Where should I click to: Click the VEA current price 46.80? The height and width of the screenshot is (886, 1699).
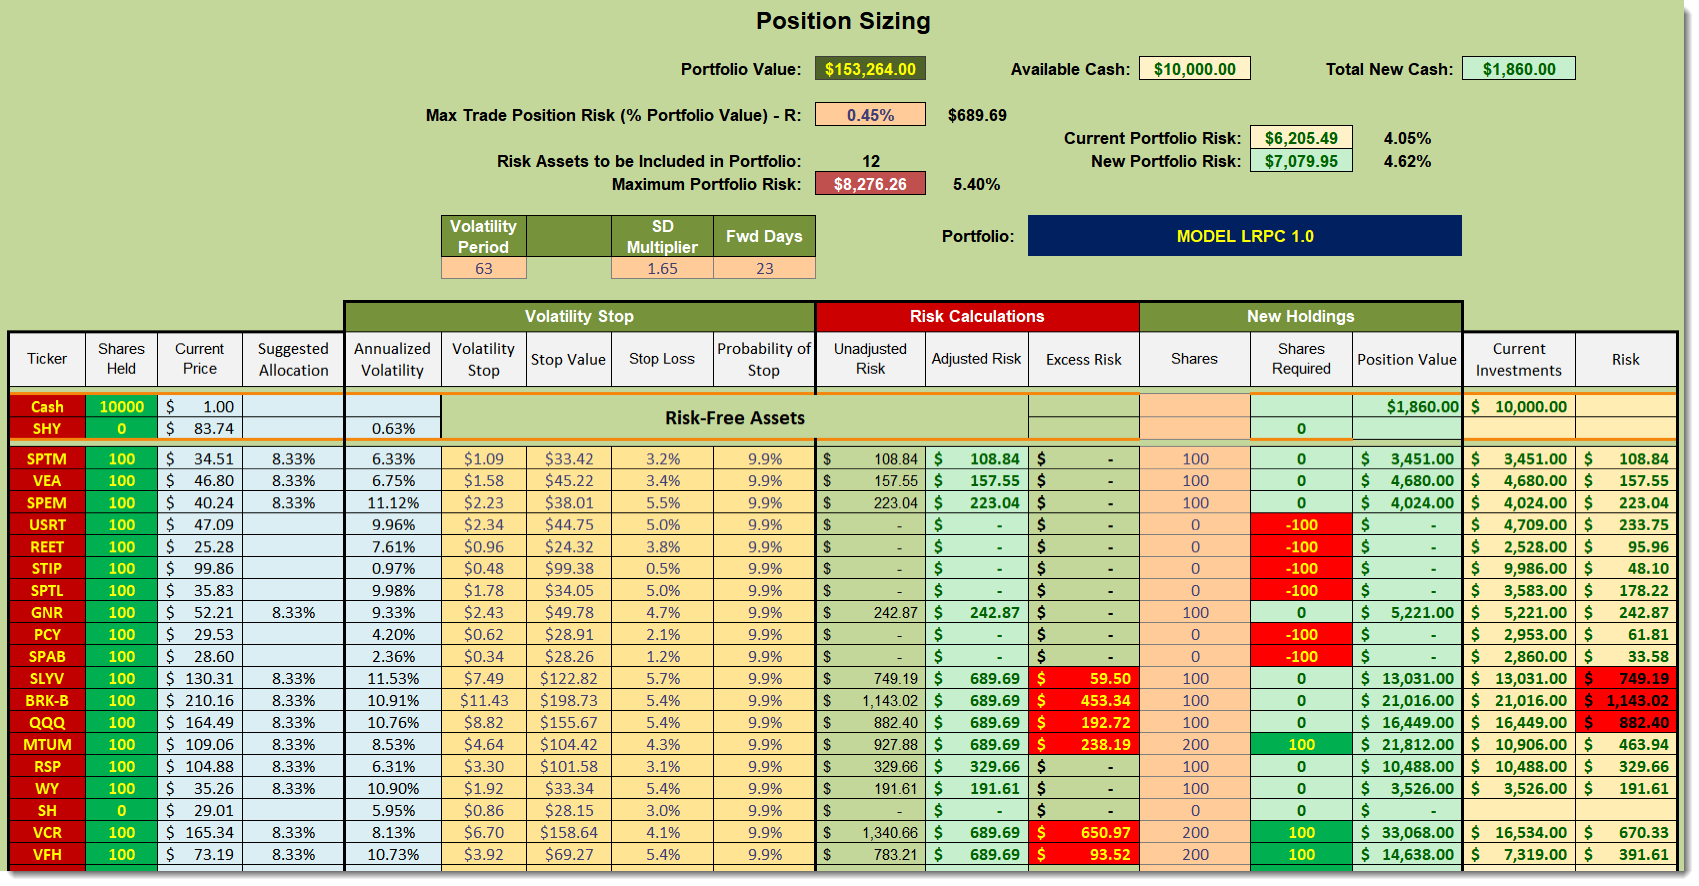200,481
